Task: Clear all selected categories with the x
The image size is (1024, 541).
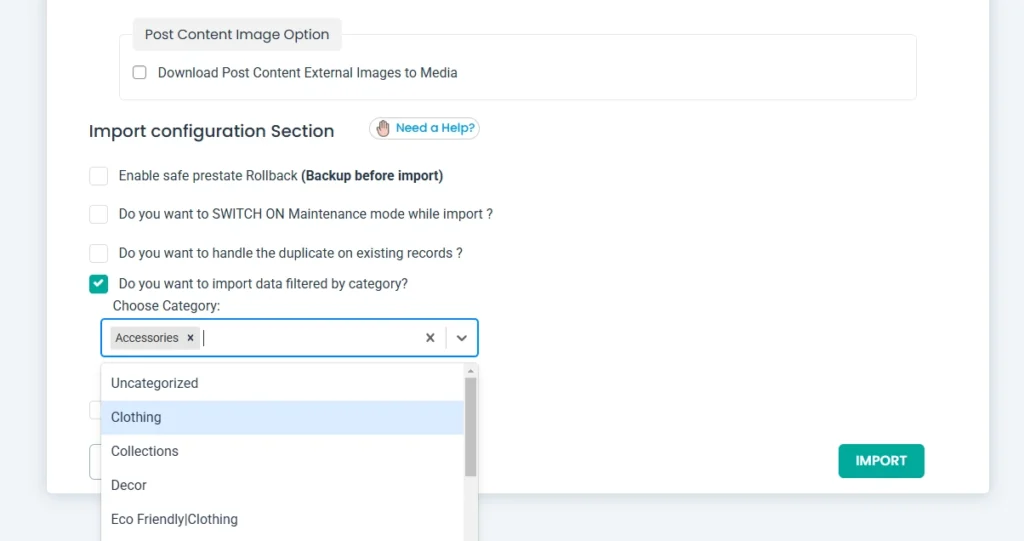Action: point(430,338)
